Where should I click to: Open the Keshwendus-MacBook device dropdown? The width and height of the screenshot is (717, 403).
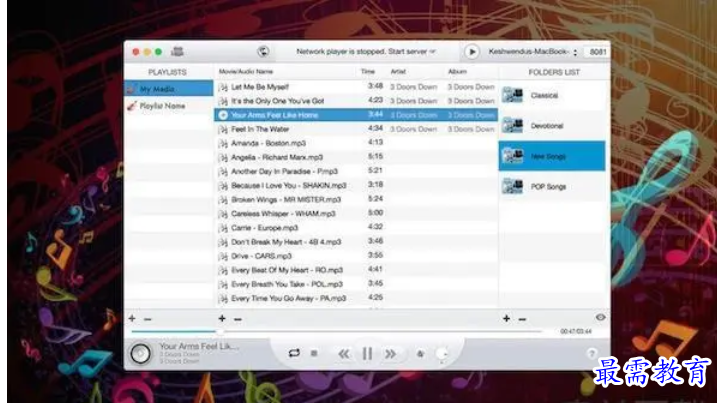pyautogui.click(x=533, y=52)
